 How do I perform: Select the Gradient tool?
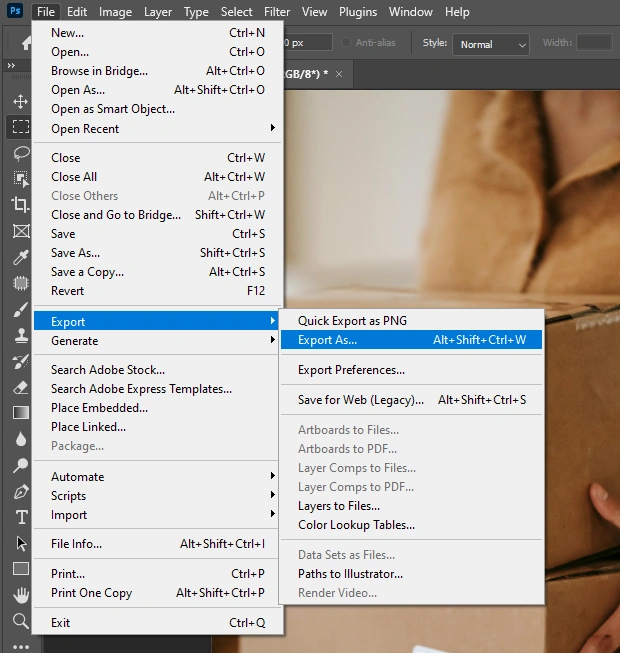pyautogui.click(x=21, y=413)
